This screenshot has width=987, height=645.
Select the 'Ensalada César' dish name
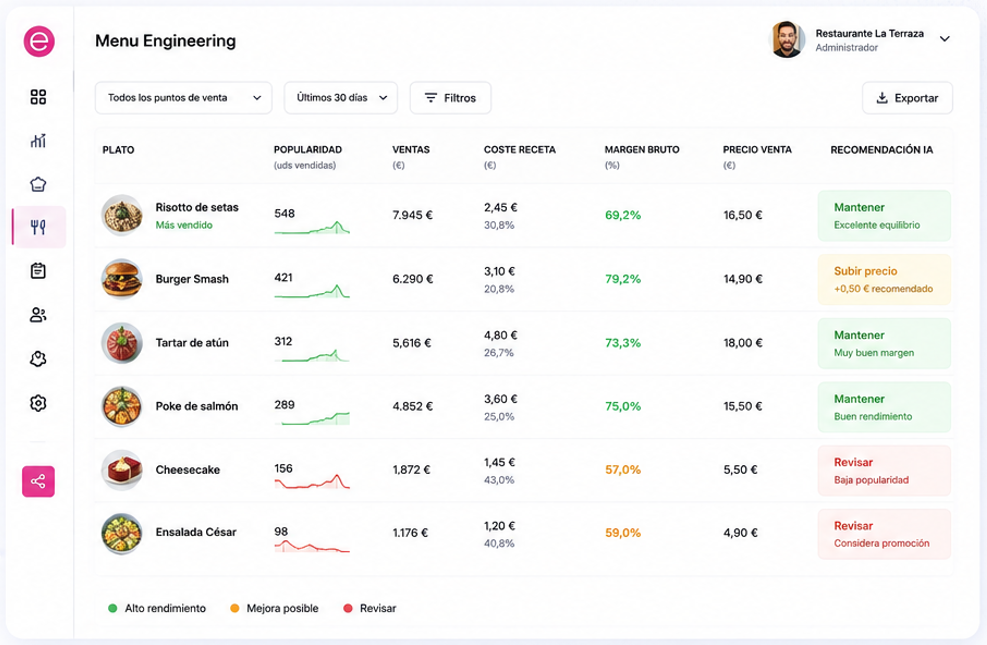click(196, 532)
